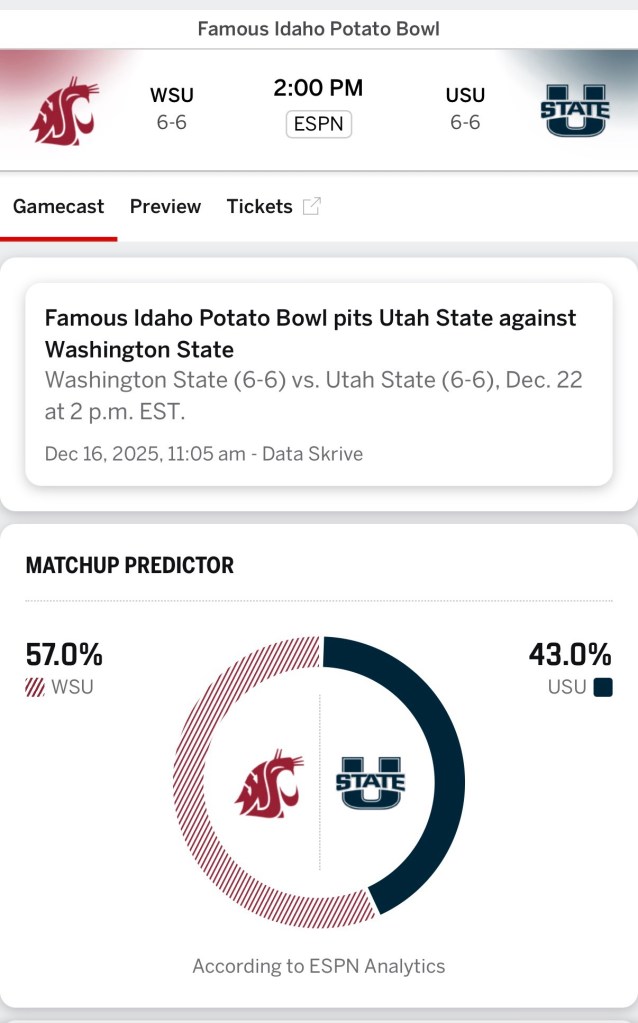
Task: Open the Preview tab
Action: pos(165,207)
